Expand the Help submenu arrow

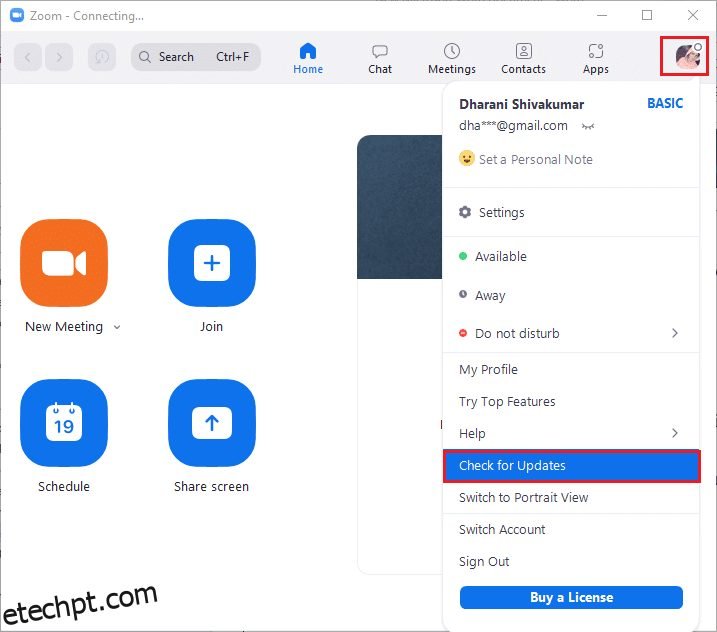tap(675, 433)
